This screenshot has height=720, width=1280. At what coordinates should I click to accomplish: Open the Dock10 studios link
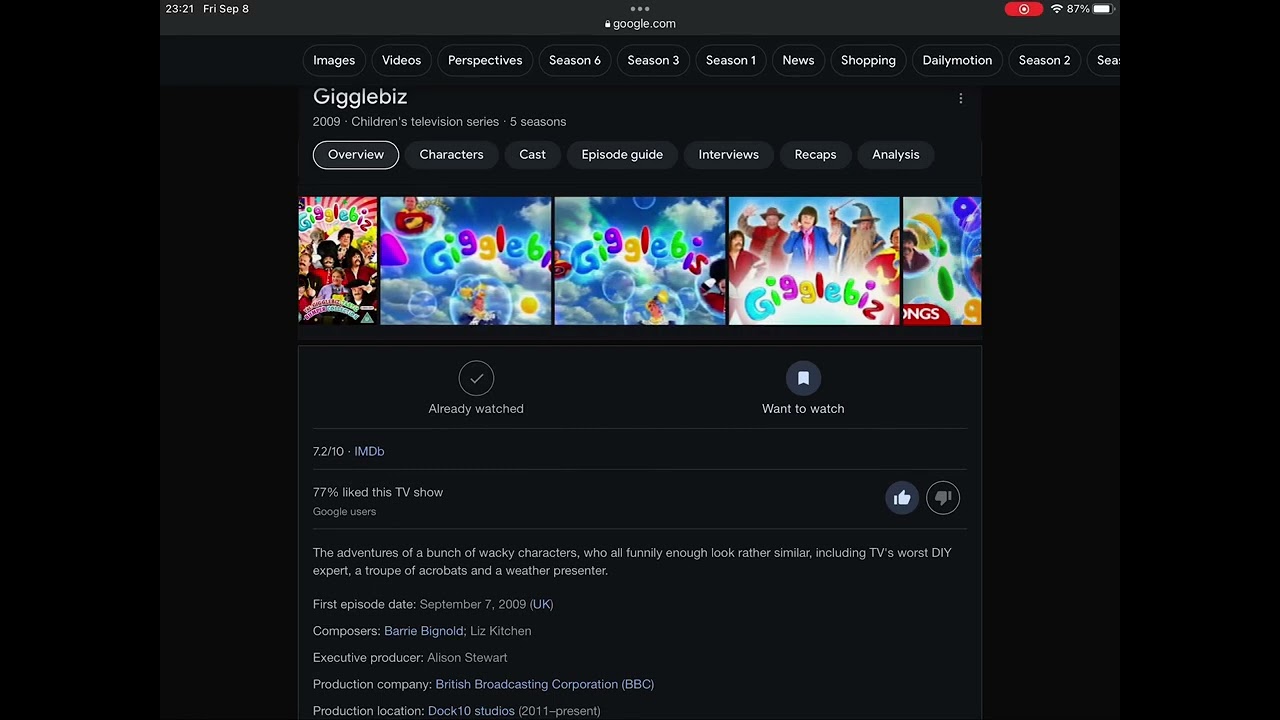[471, 711]
